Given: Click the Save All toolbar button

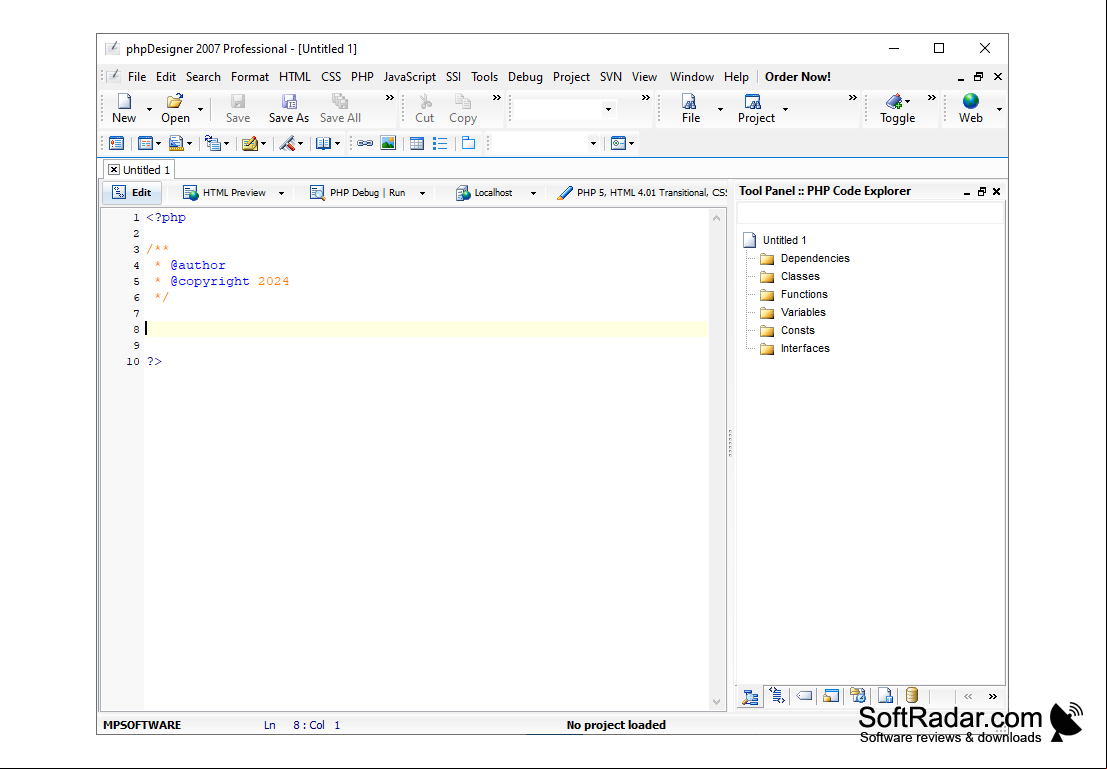Looking at the screenshot, I should pyautogui.click(x=340, y=109).
